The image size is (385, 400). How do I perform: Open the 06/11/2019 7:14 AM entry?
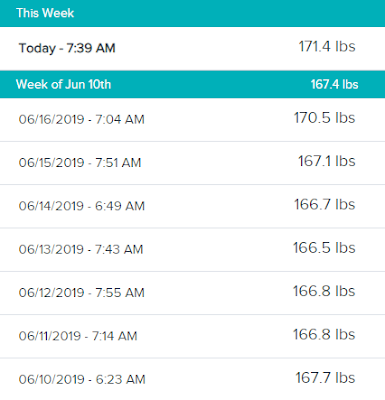tap(192, 336)
